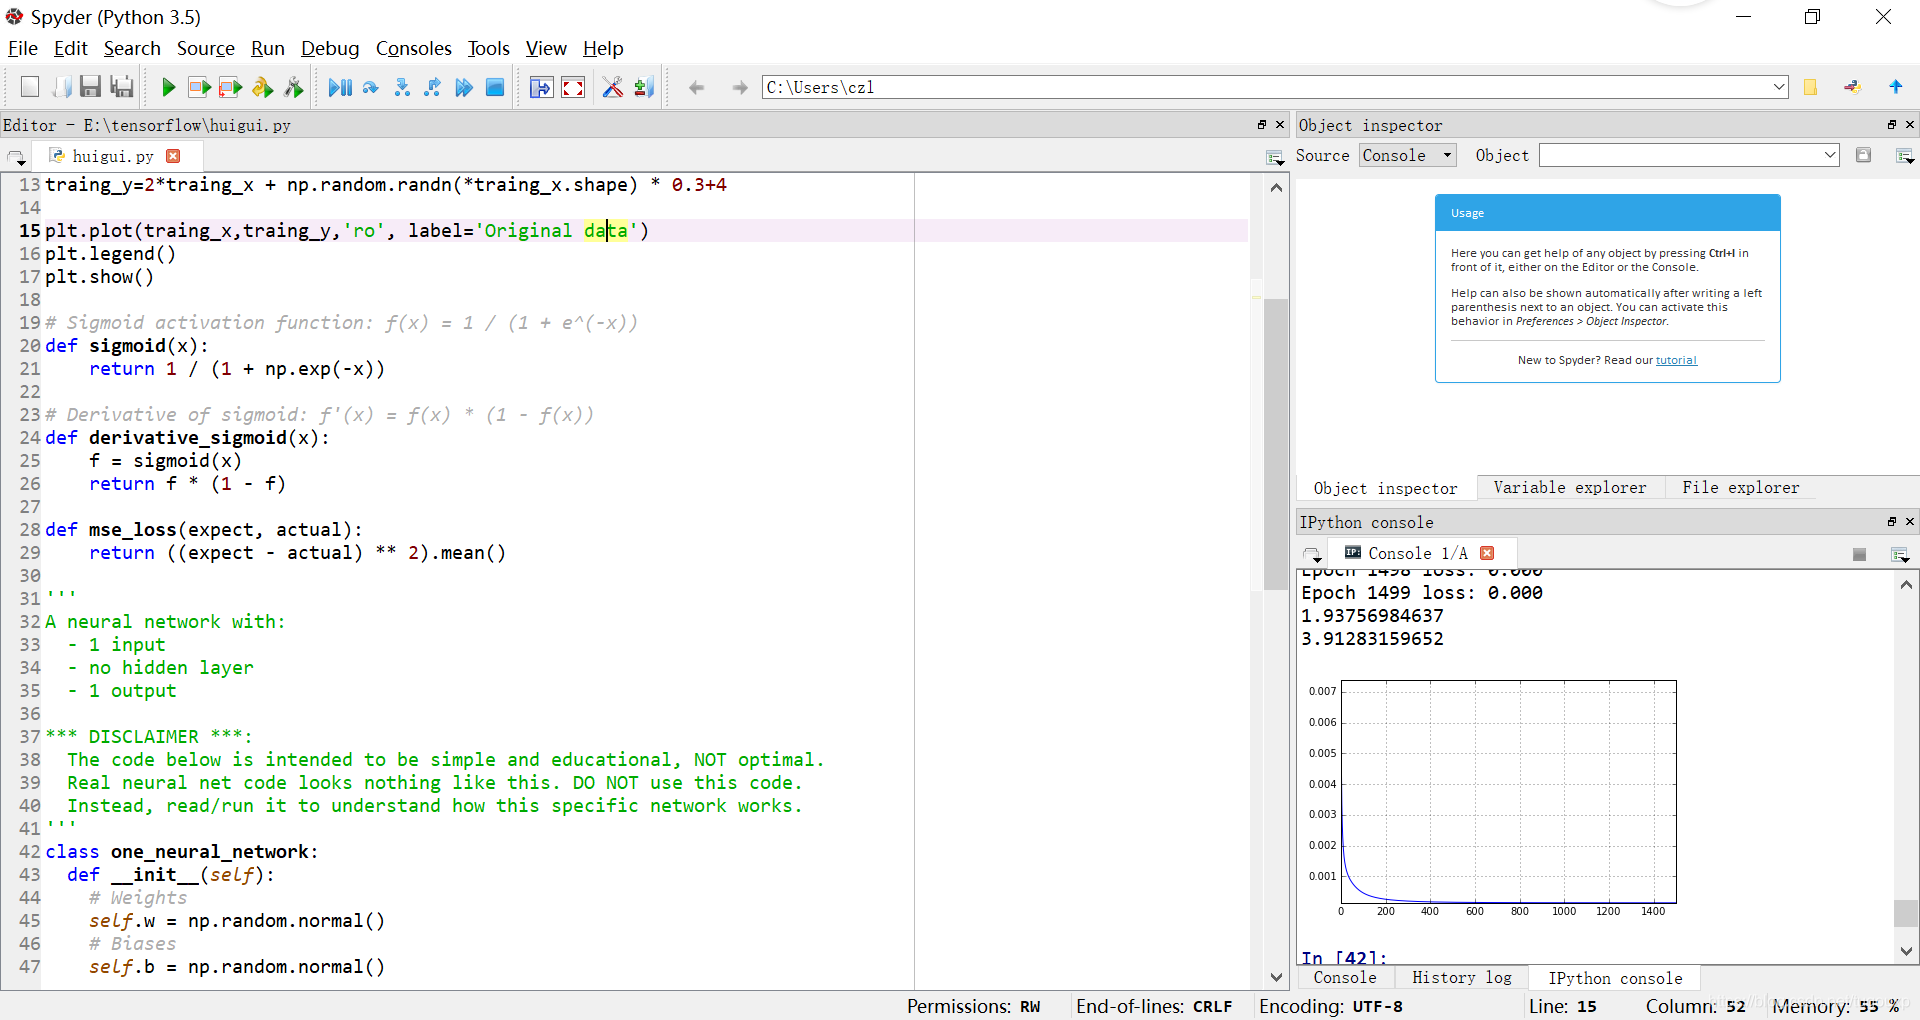Switch to the Variable explorer tab

coord(1570,488)
